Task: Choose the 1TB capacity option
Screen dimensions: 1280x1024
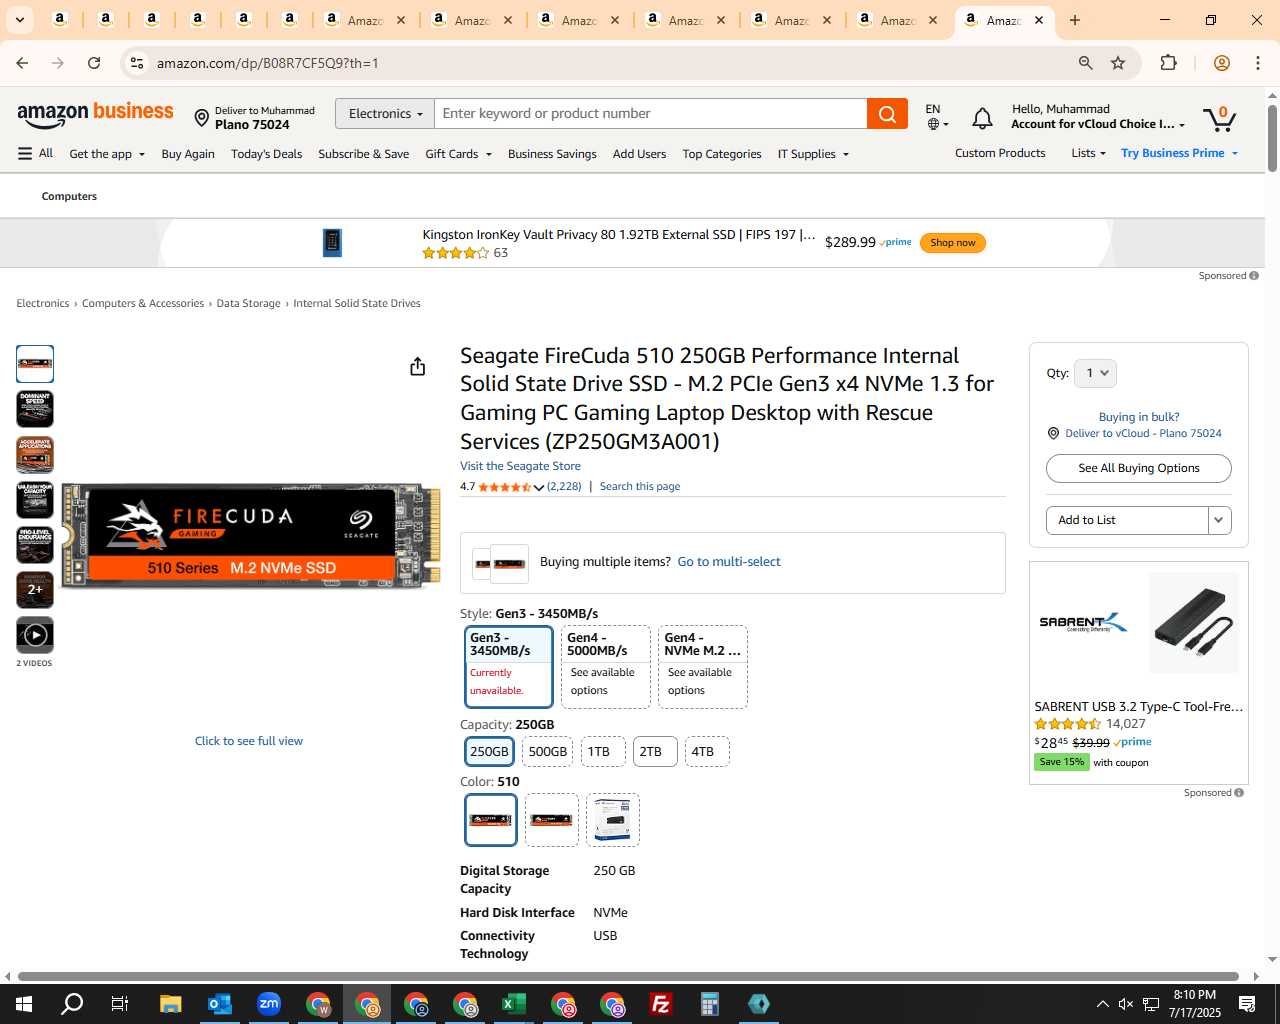Action: click(x=602, y=752)
